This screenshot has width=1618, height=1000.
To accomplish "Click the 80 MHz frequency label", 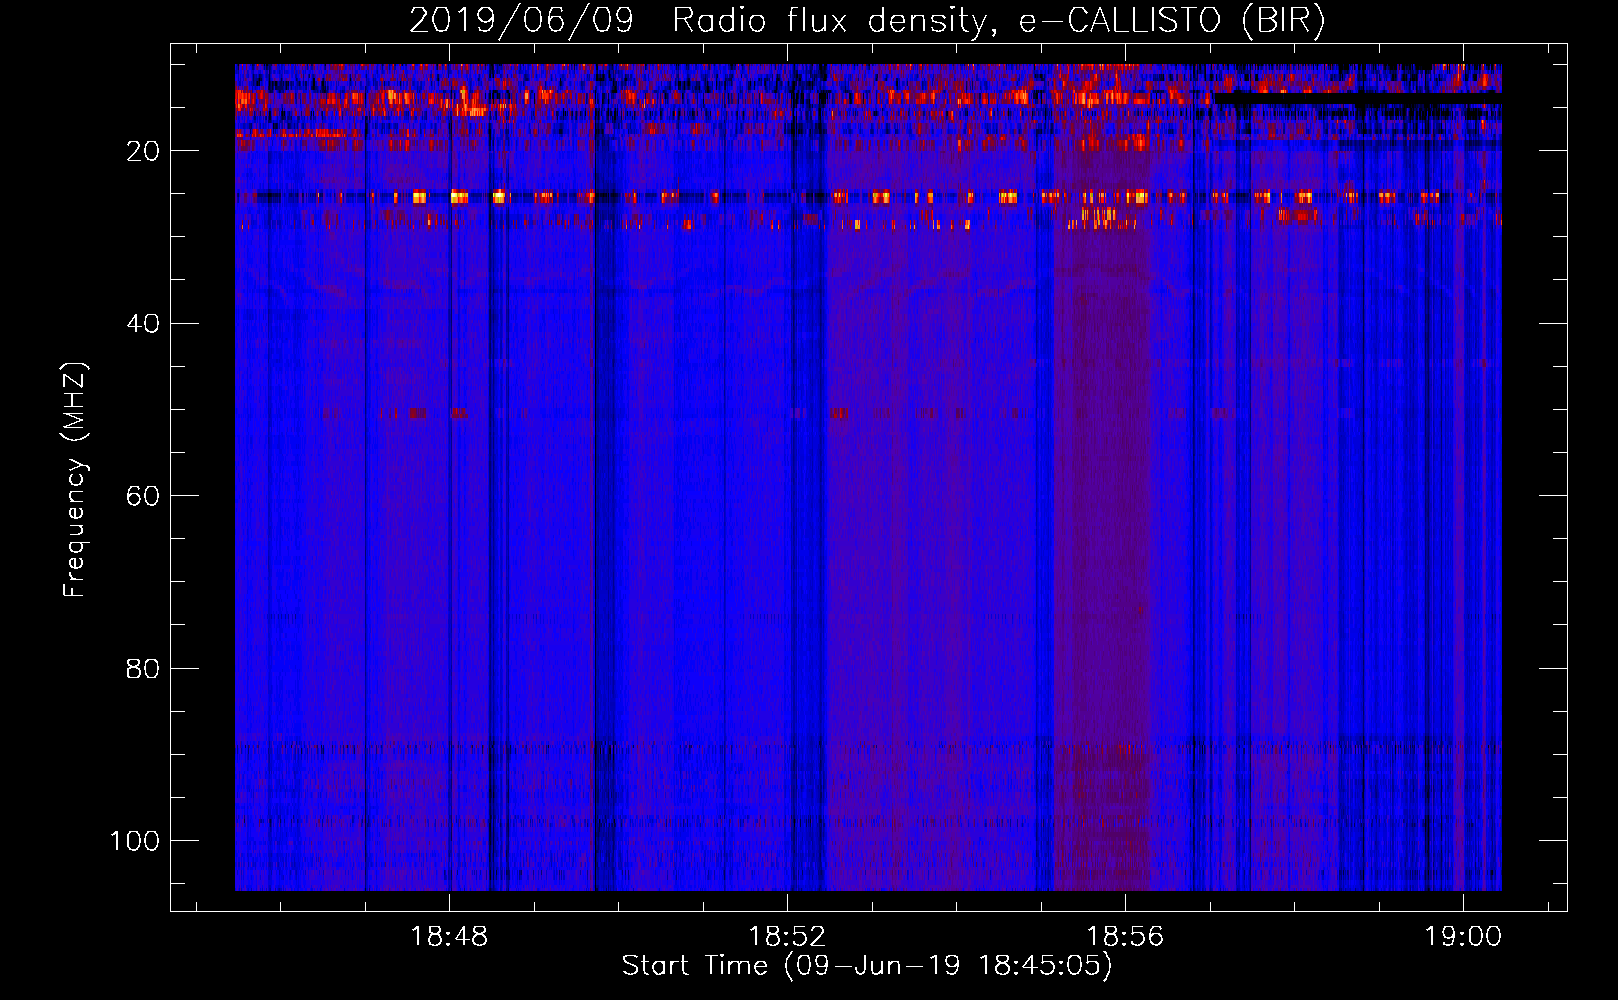I will (143, 668).
